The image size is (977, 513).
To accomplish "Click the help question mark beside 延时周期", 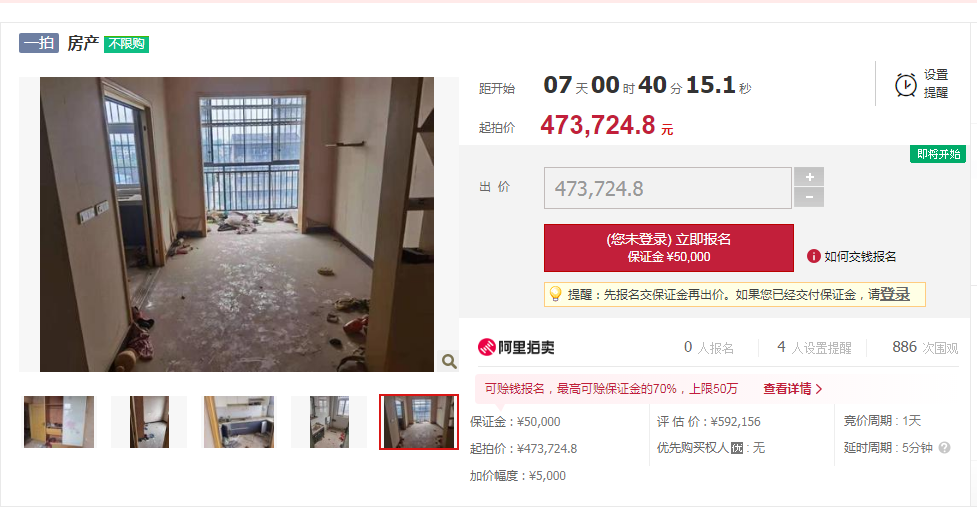I will click(945, 448).
